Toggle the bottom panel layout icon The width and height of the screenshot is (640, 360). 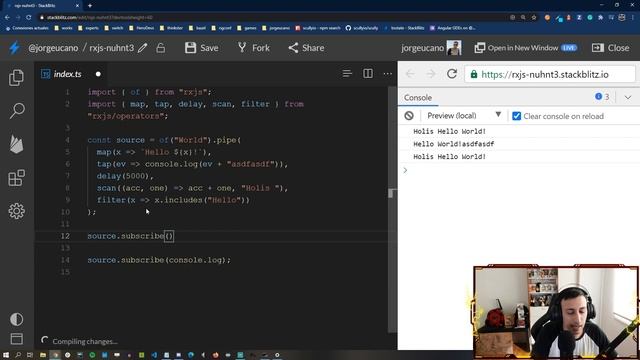tap(16, 338)
